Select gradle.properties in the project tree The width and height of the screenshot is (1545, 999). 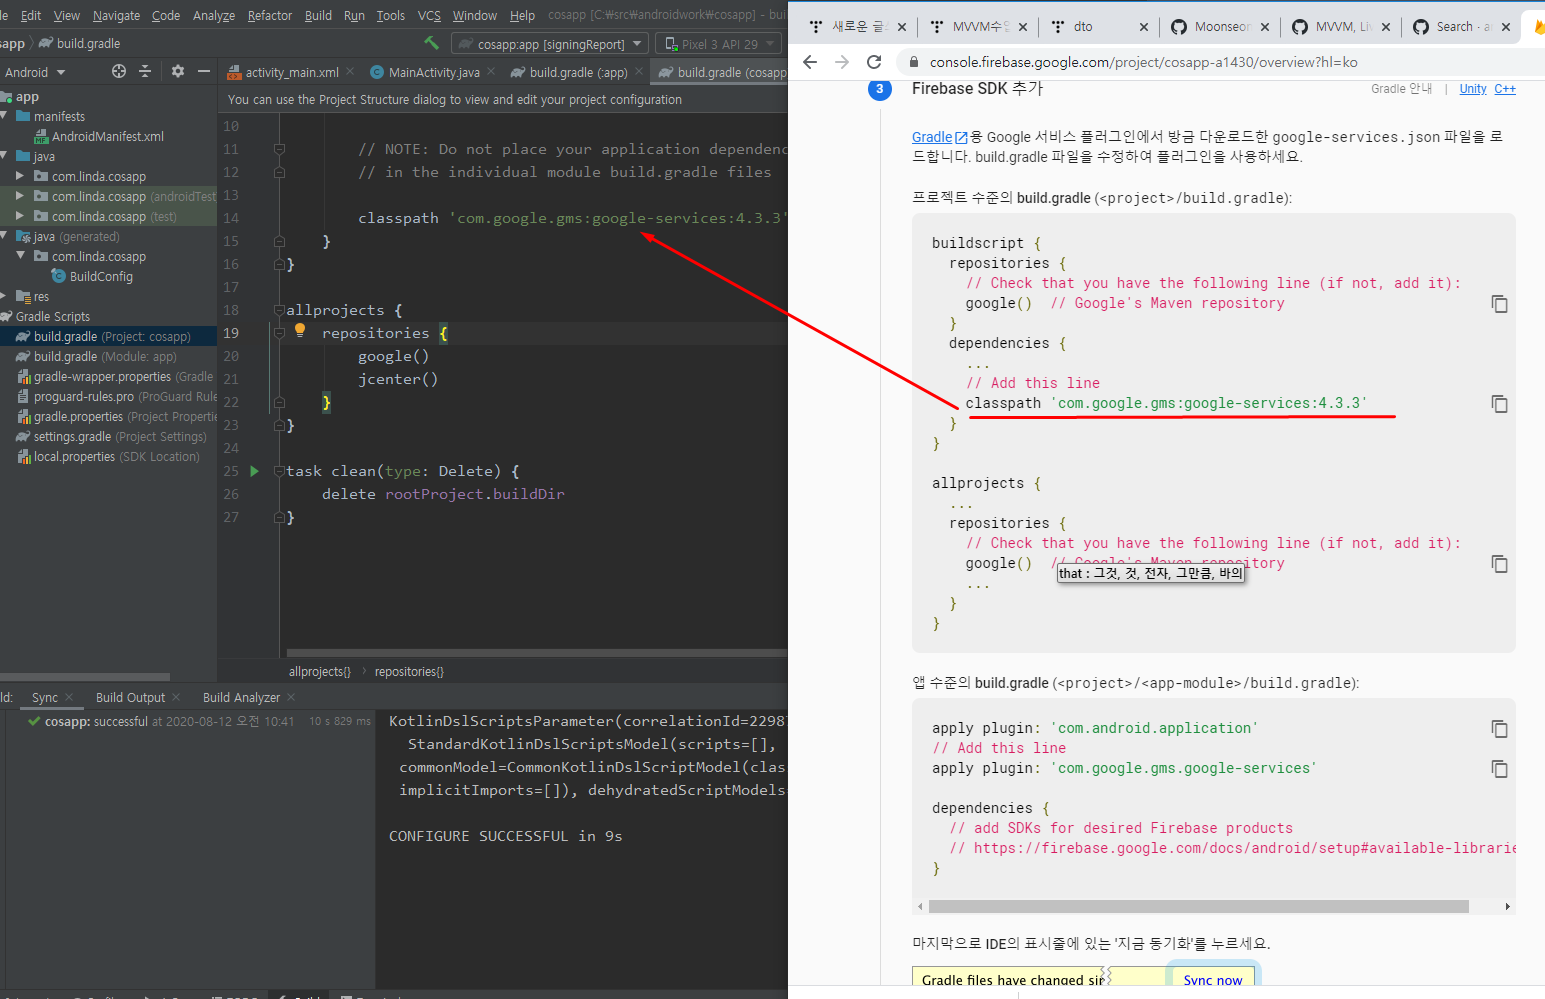coord(116,416)
